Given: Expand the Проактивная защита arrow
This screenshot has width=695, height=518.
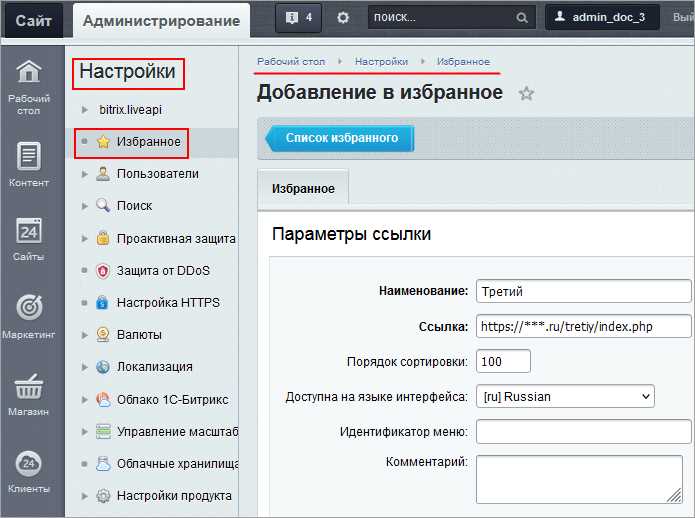Looking at the screenshot, I should coord(84,238).
